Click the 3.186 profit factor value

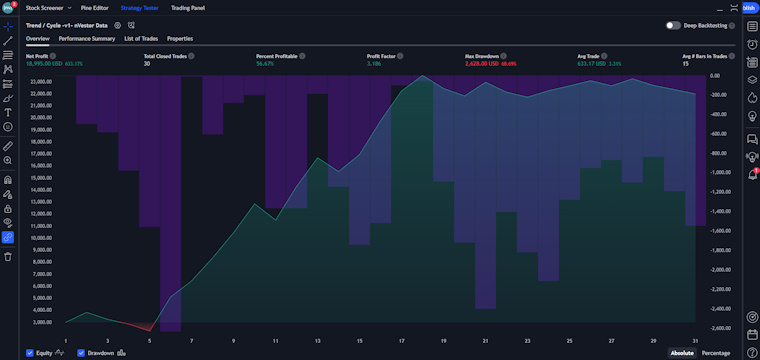click(374, 64)
